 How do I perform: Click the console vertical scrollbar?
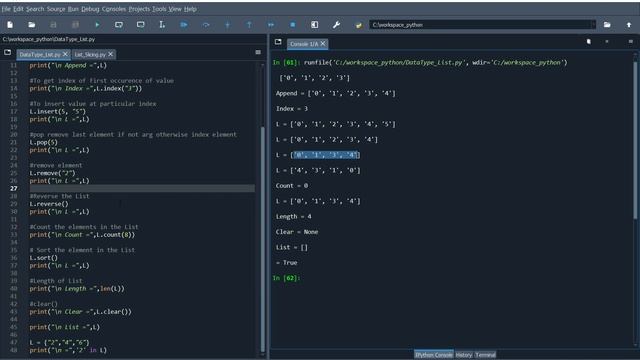(635, 139)
